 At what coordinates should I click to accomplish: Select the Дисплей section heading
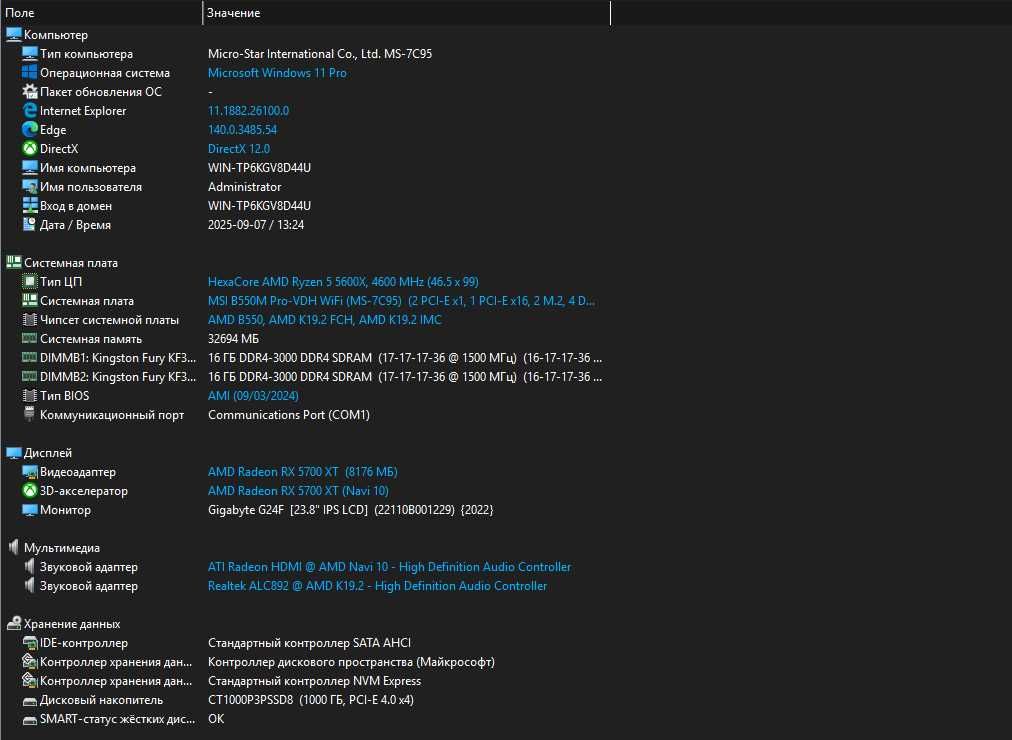click(48, 453)
